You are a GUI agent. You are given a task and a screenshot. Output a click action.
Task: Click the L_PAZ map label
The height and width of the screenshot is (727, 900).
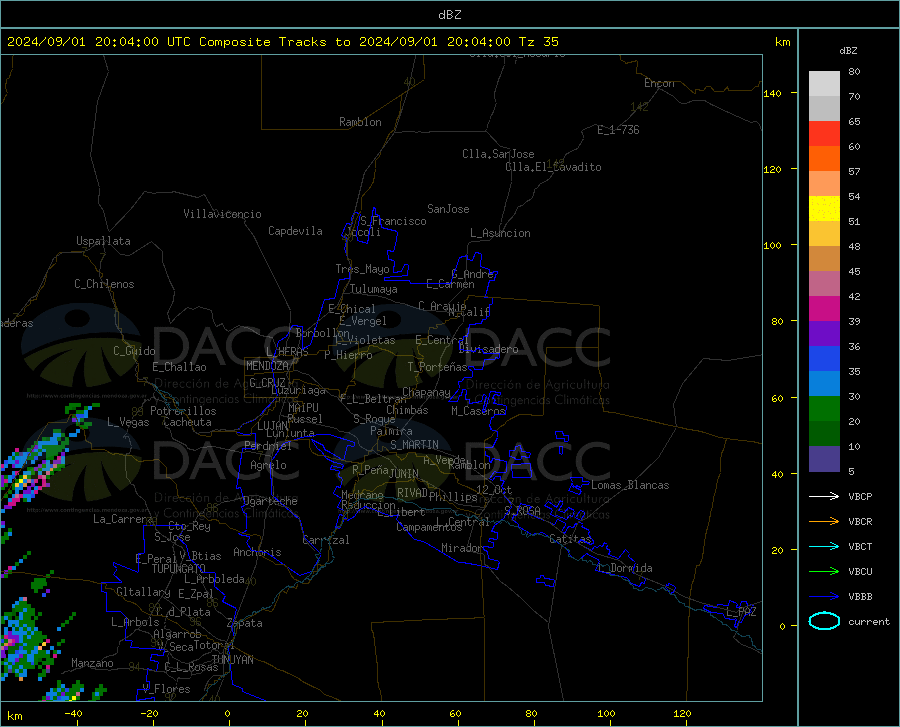coord(741,612)
